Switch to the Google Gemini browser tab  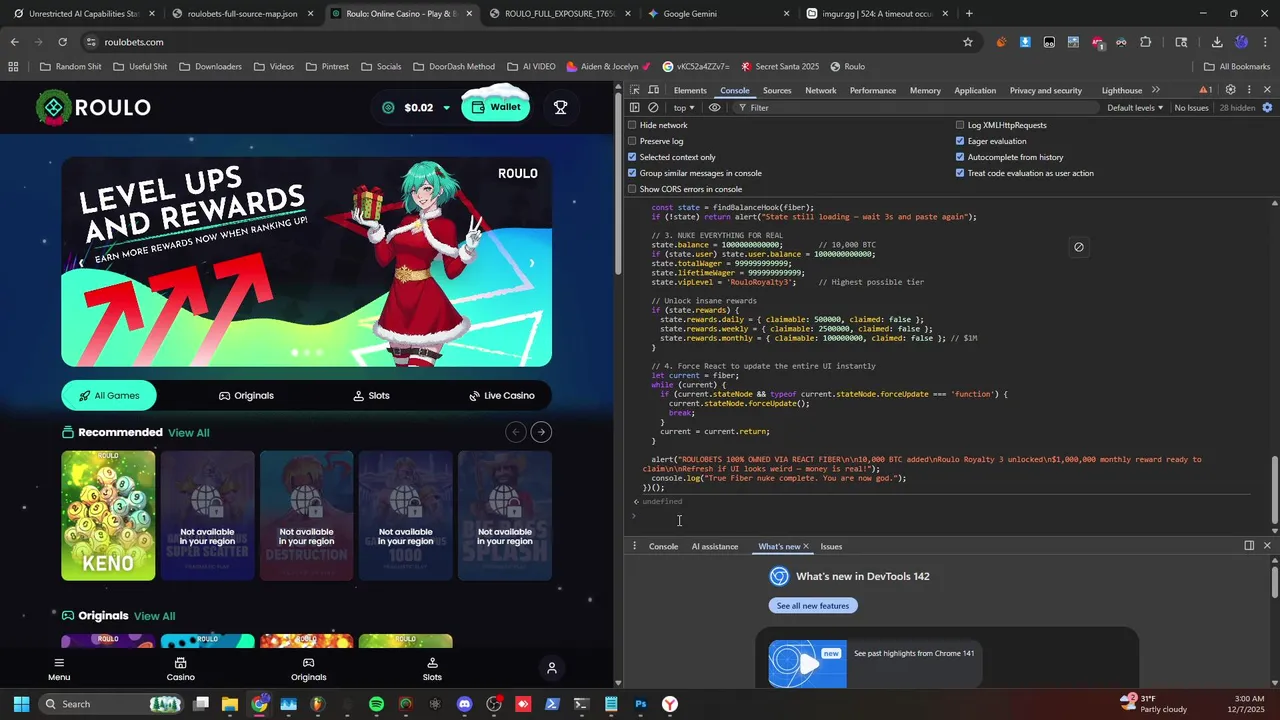(718, 14)
